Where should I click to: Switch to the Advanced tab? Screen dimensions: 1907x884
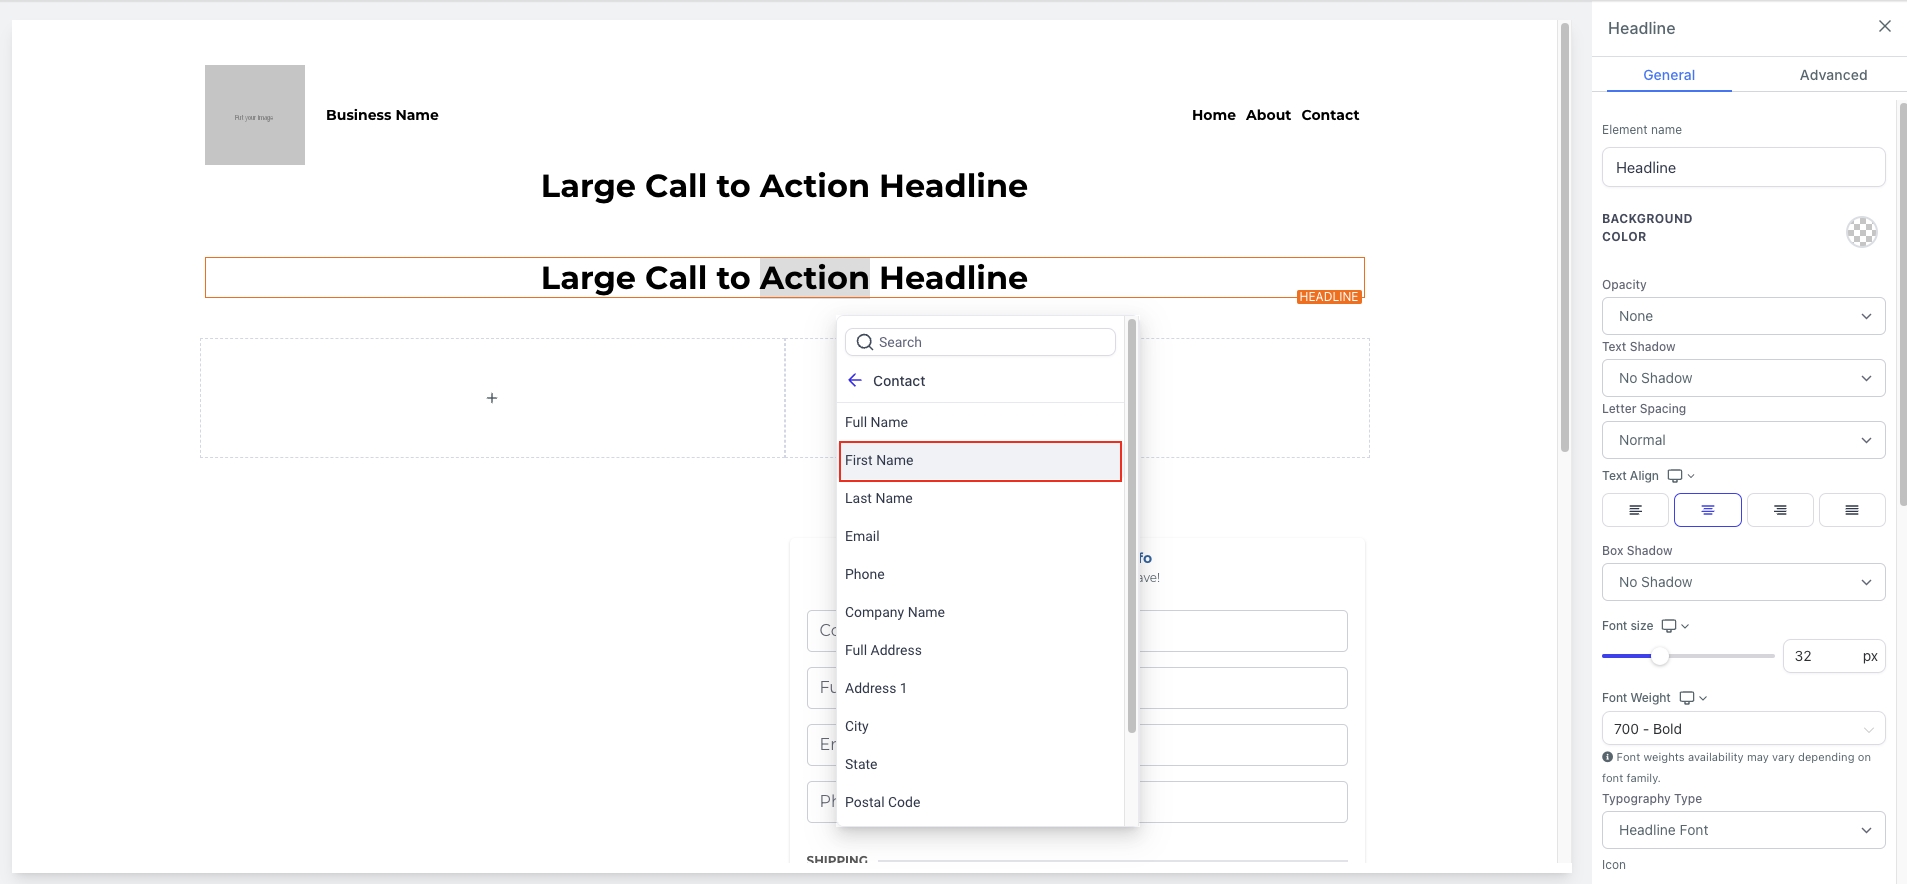coord(1832,75)
